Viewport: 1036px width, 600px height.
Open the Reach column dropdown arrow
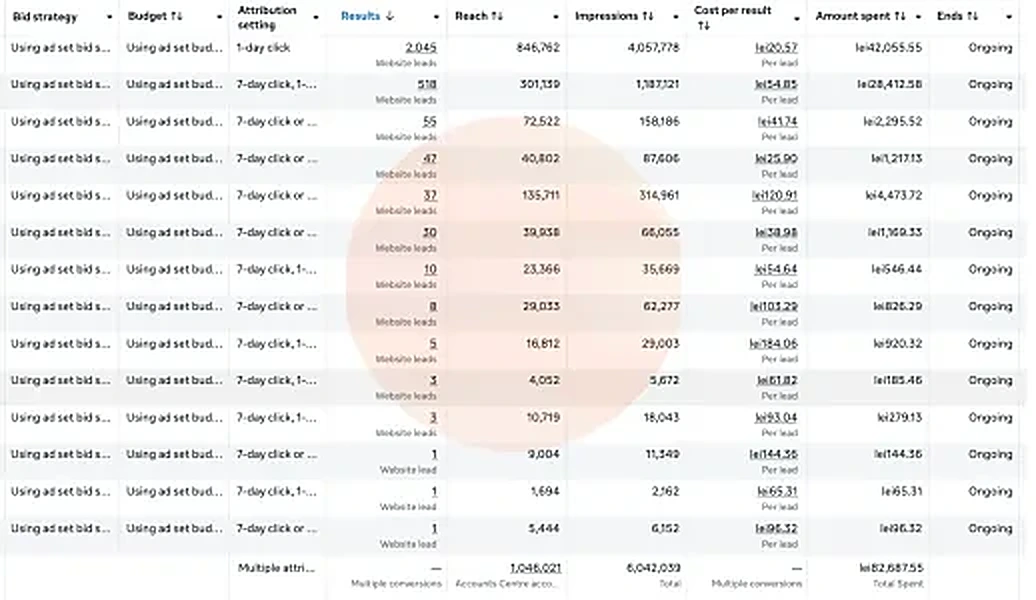pyautogui.click(x=556, y=17)
